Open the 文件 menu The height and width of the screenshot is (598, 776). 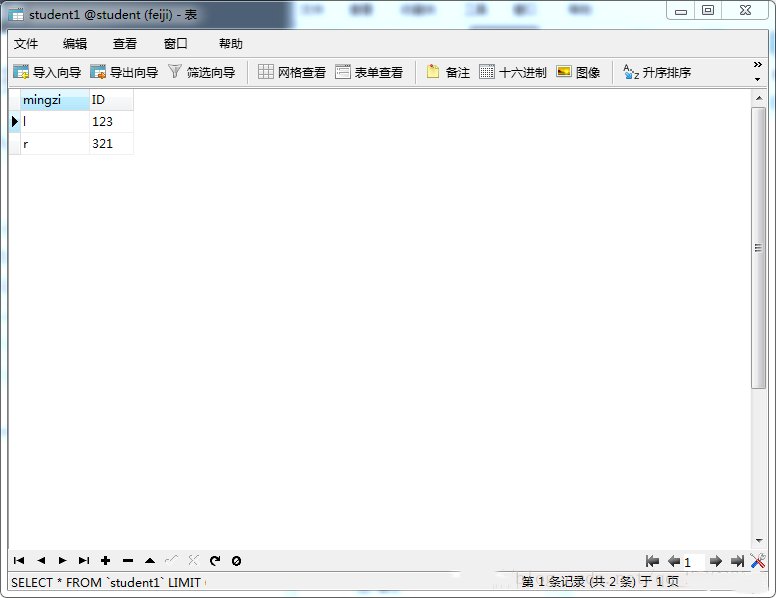[x=26, y=44]
